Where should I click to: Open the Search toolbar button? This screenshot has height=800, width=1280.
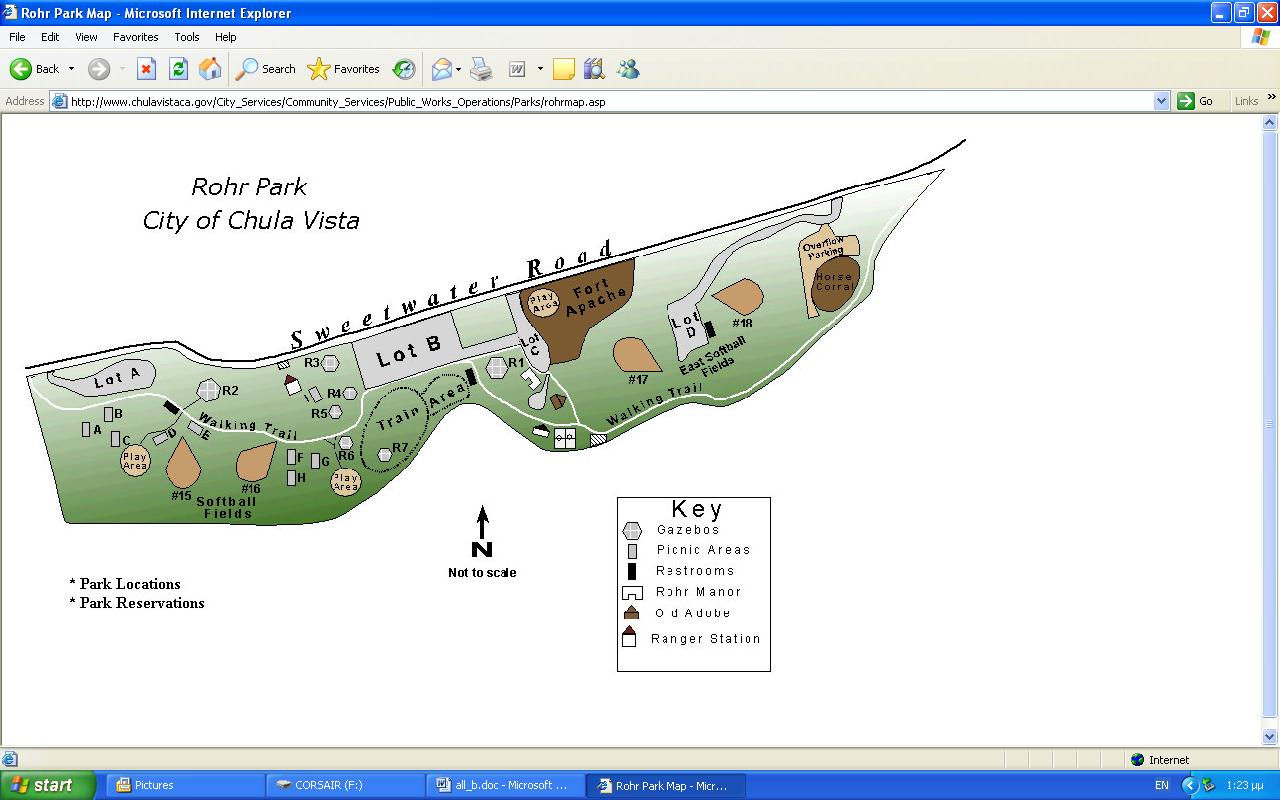click(x=266, y=69)
